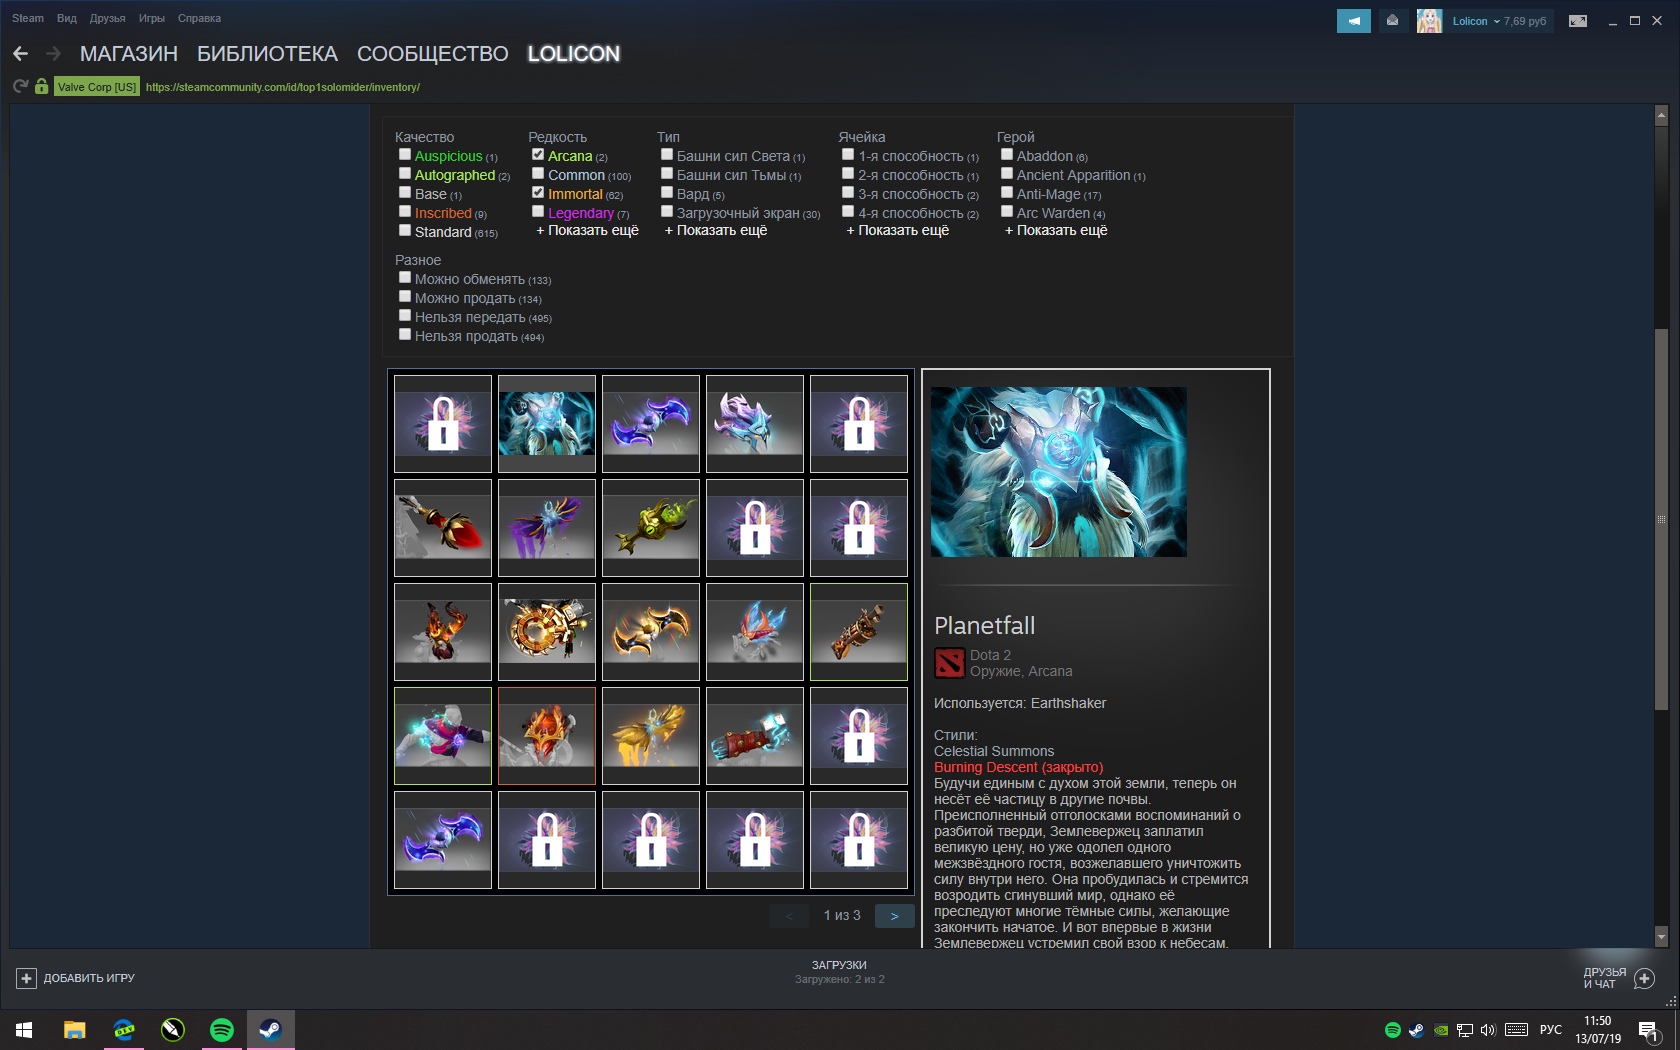The height and width of the screenshot is (1050, 1680).
Task: Uncheck the Arcana rarity filter
Action: pyautogui.click(x=538, y=155)
